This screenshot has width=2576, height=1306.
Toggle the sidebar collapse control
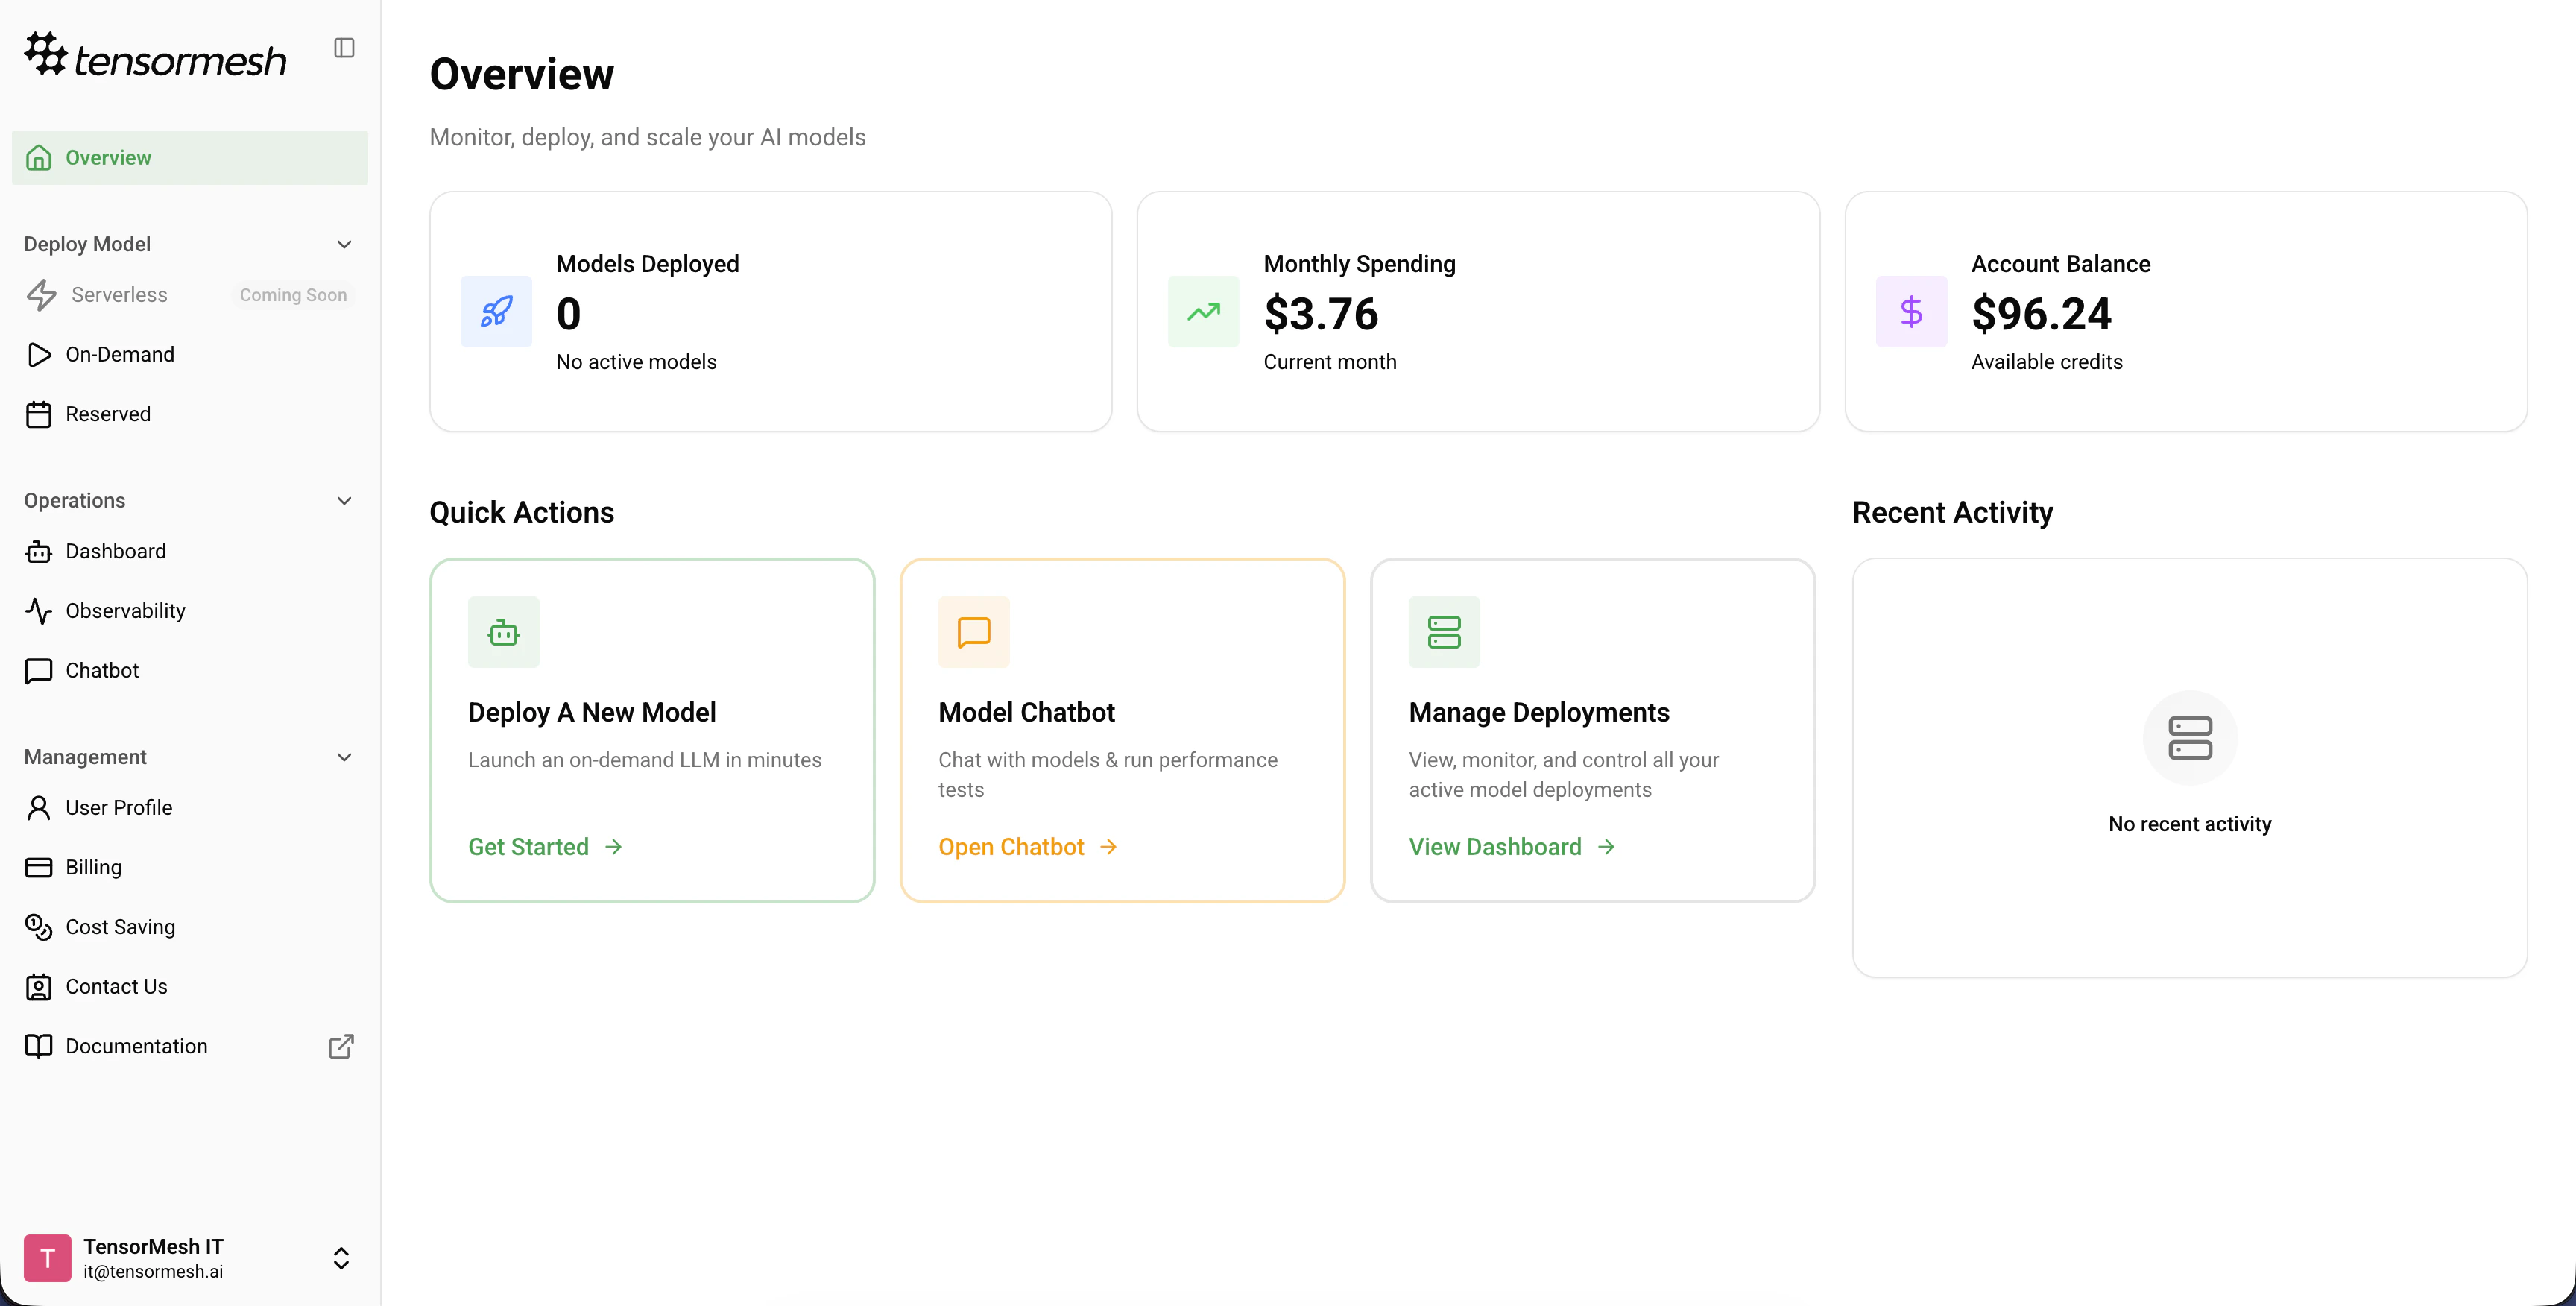(x=344, y=47)
